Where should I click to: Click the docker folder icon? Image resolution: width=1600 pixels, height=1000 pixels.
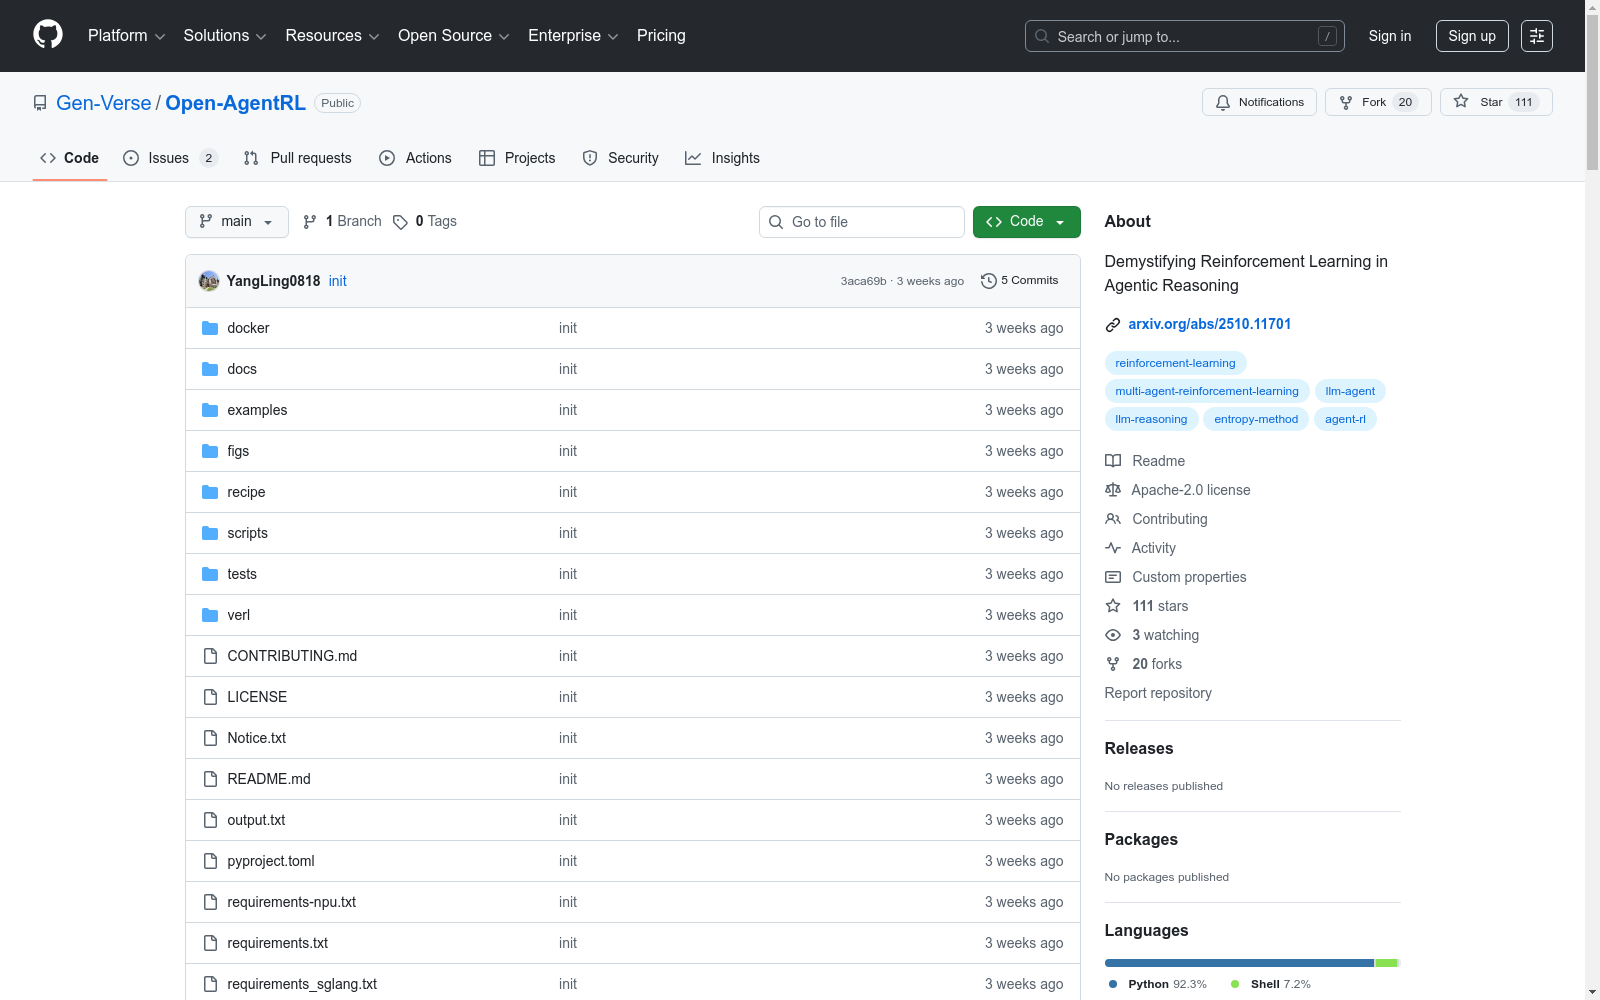click(210, 328)
